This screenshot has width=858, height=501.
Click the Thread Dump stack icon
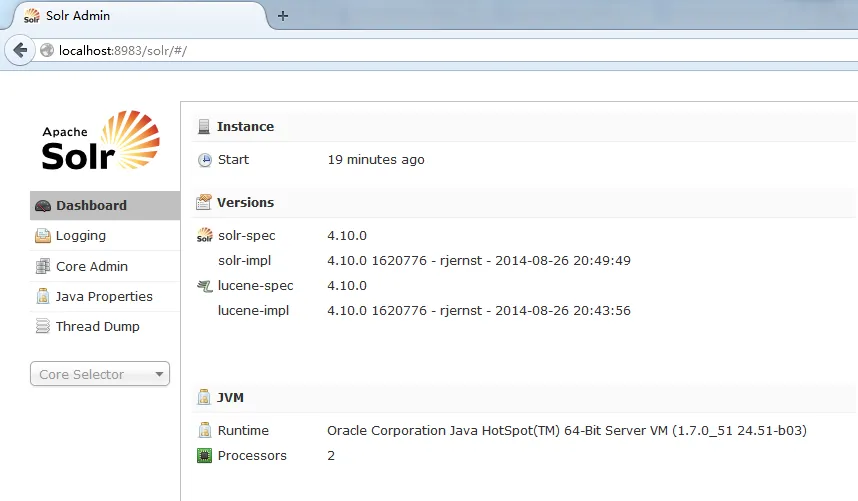click(x=43, y=327)
